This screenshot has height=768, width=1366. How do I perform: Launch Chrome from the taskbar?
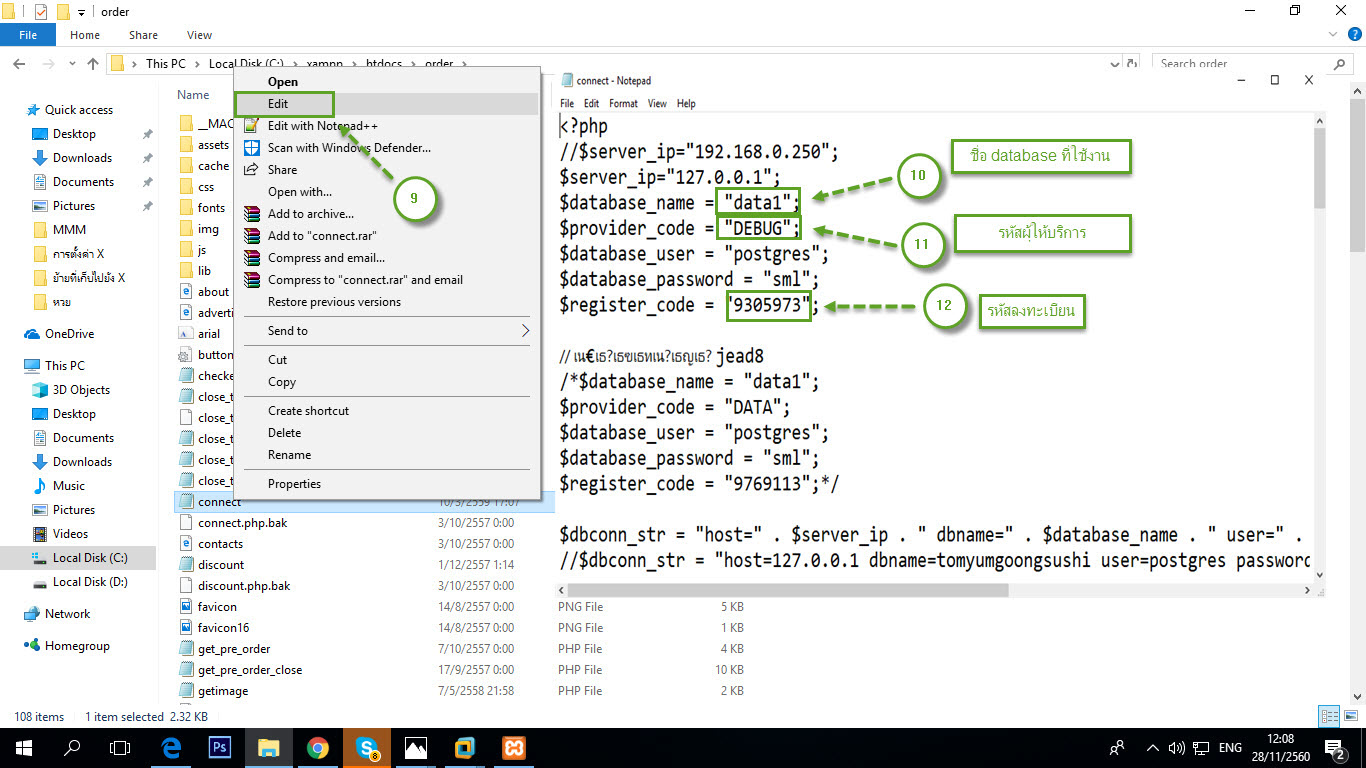point(318,747)
